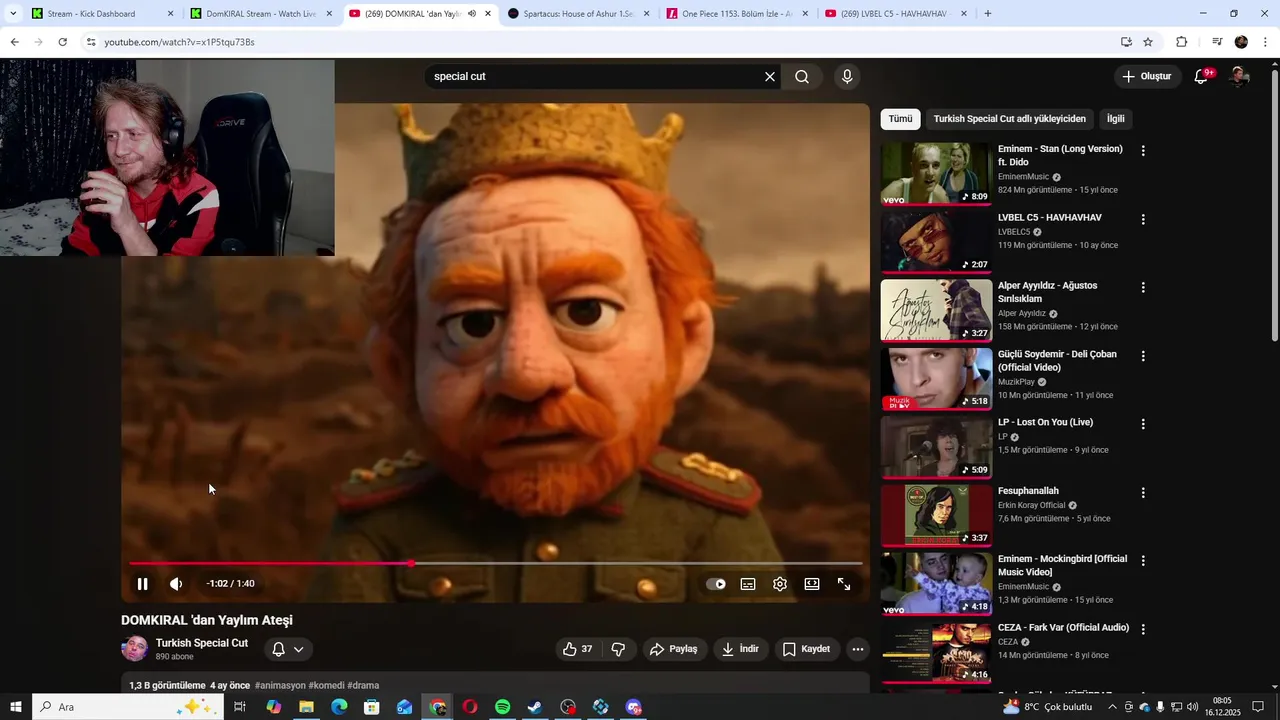1280x720 pixels.
Task: Select the Tümü filter chip
Action: click(x=900, y=119)
